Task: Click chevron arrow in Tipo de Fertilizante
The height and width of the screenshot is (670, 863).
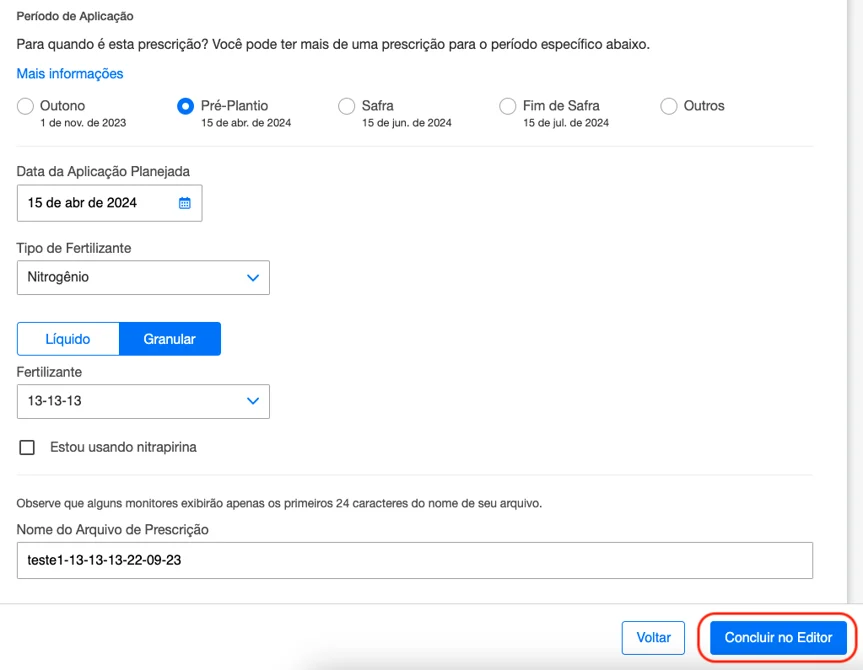Action: click(253, 278)
